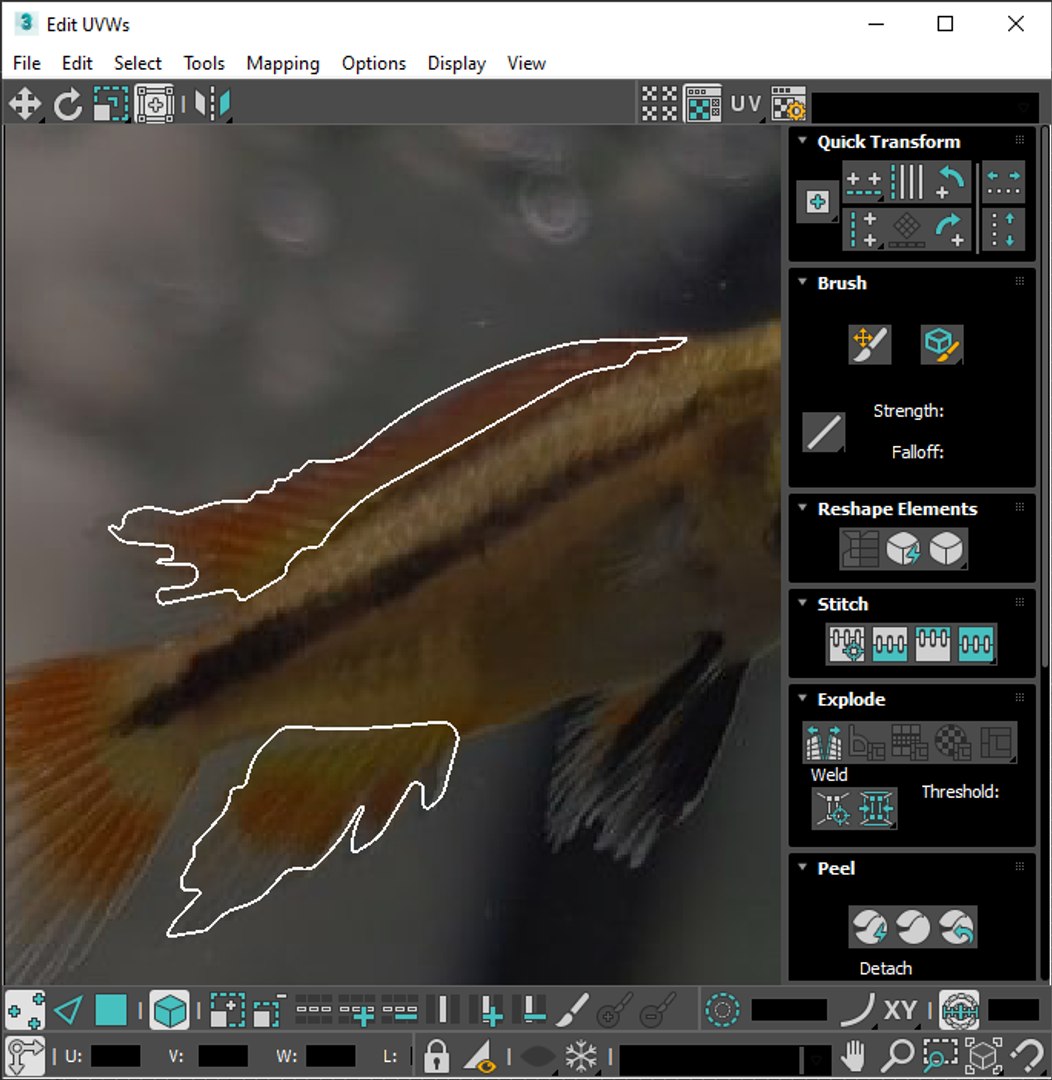Collapse the Peel rollout
The height and width of the screenshot is (1080, 1052).
(802, 866)
